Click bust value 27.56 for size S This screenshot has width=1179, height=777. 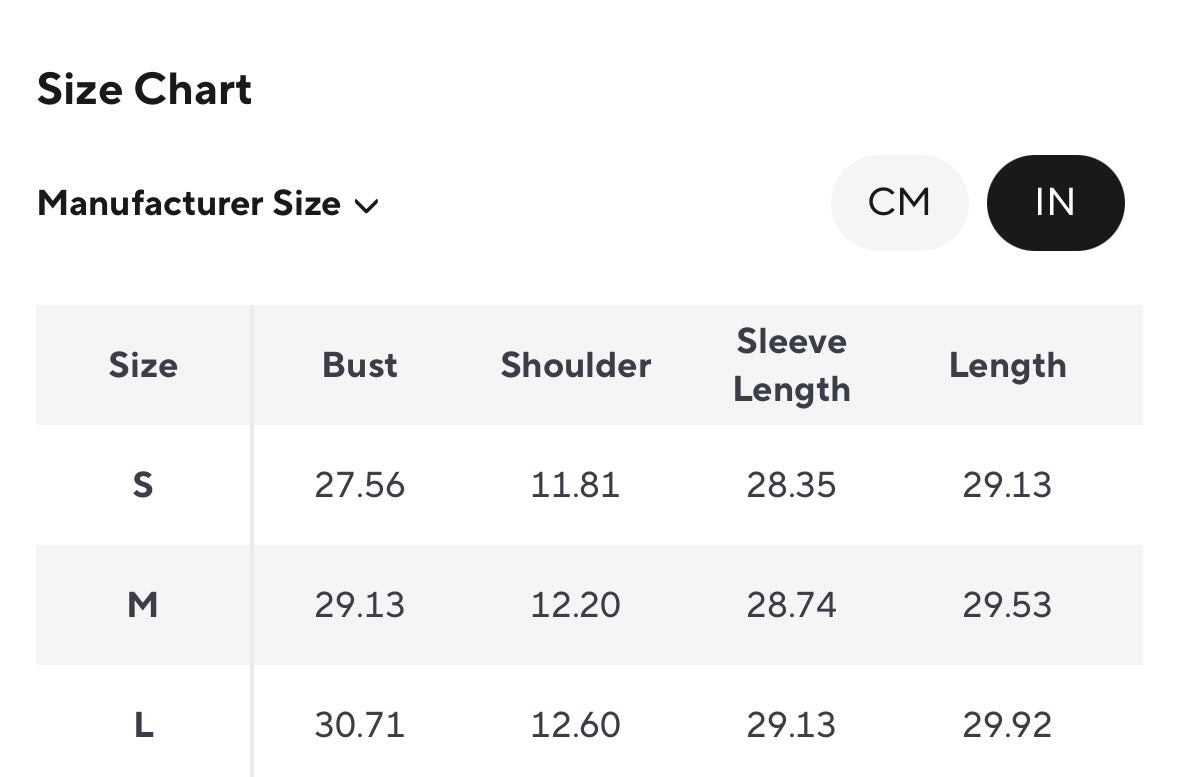360,485
